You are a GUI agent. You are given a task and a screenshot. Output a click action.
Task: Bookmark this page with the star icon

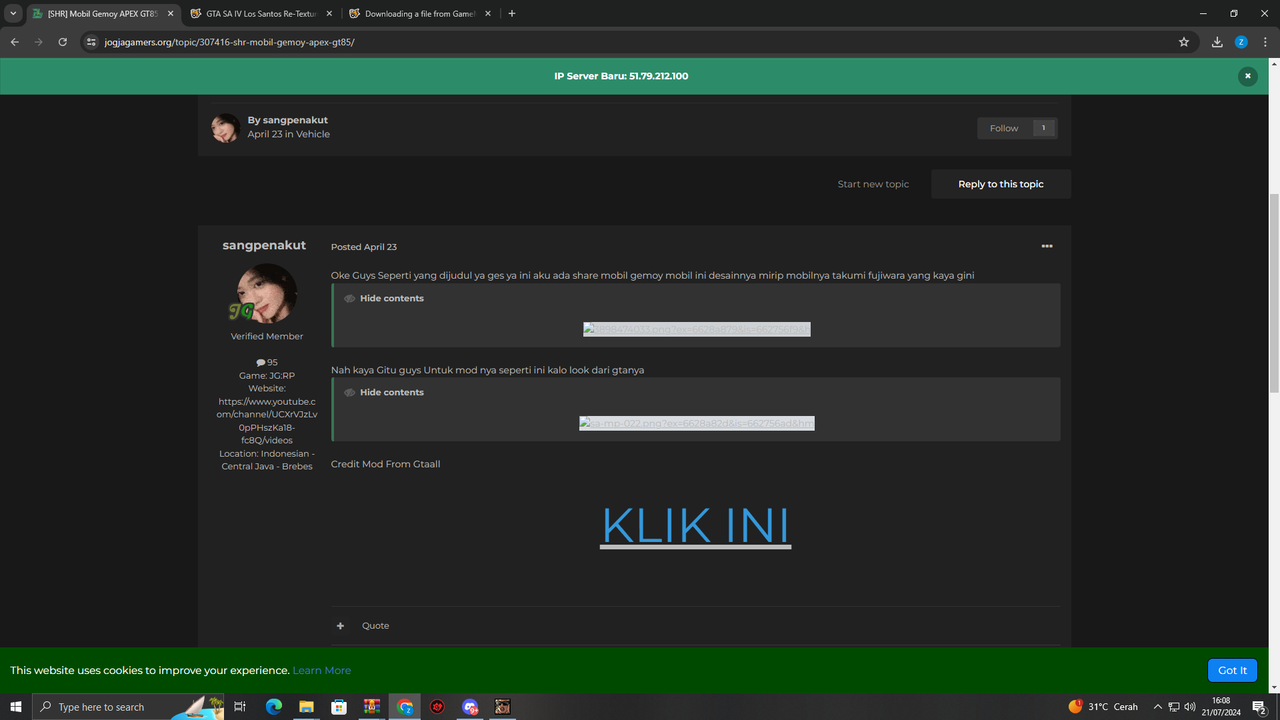click(1184, 42)
